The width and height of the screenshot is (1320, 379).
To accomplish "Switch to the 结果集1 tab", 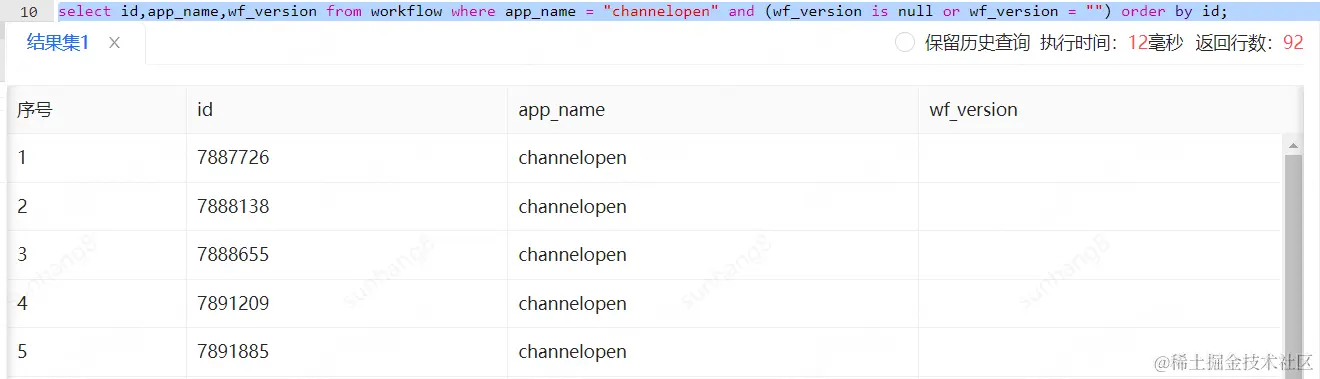I will [x=58, y=43].
